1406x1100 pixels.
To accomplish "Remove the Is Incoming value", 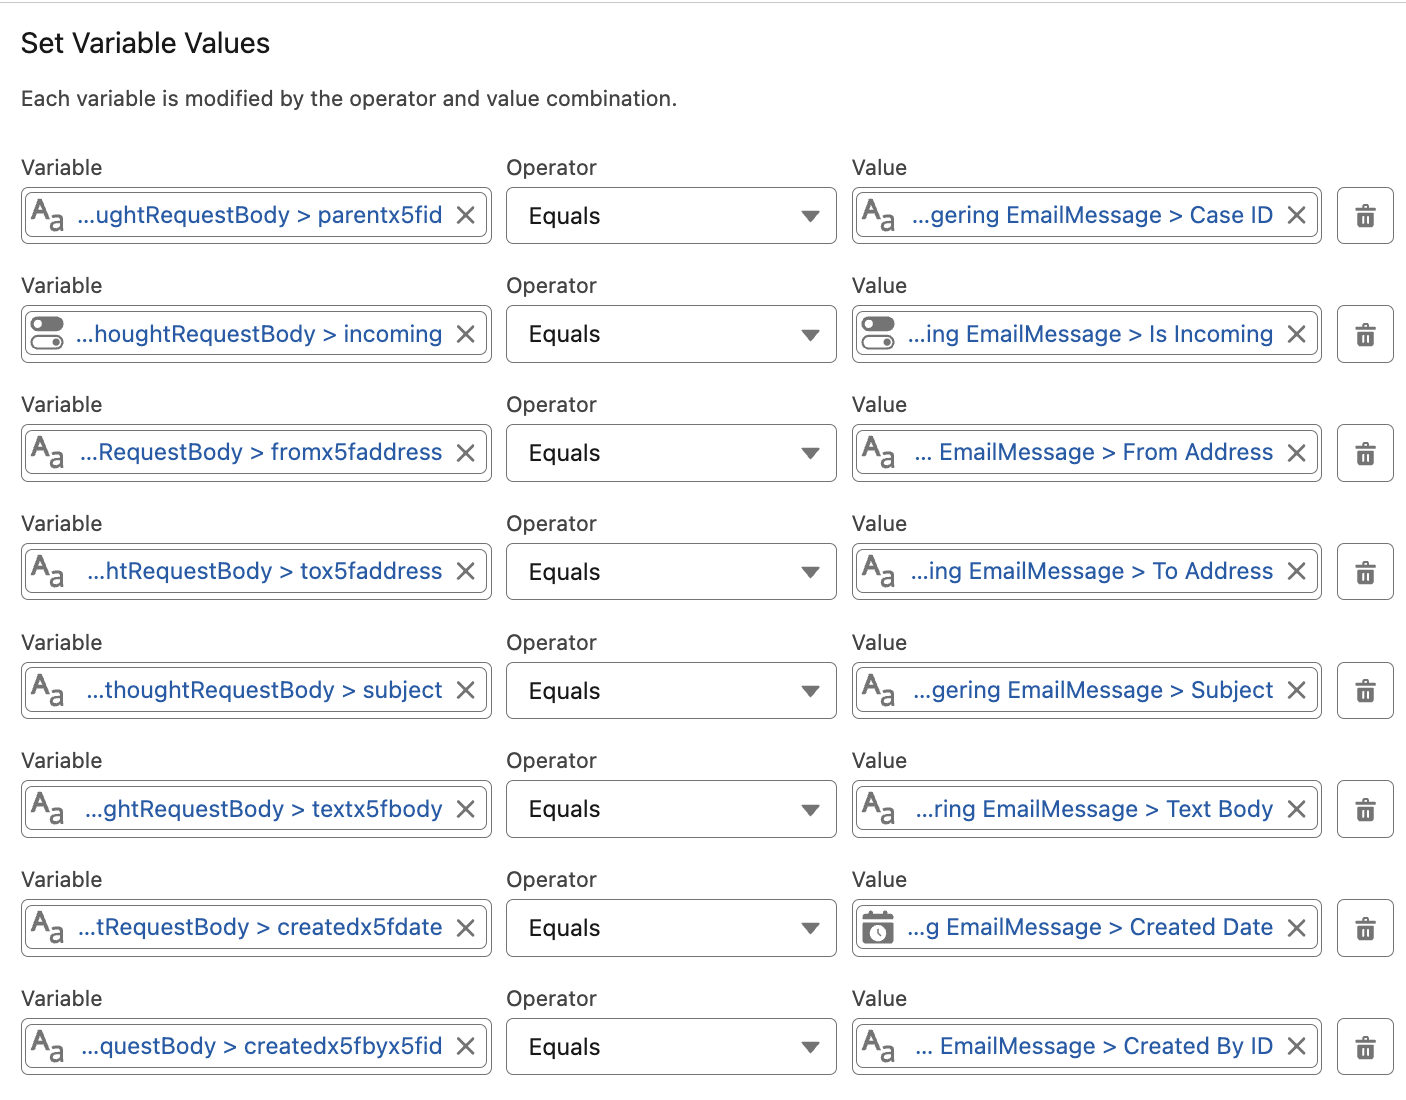I will coord(1296,334).
